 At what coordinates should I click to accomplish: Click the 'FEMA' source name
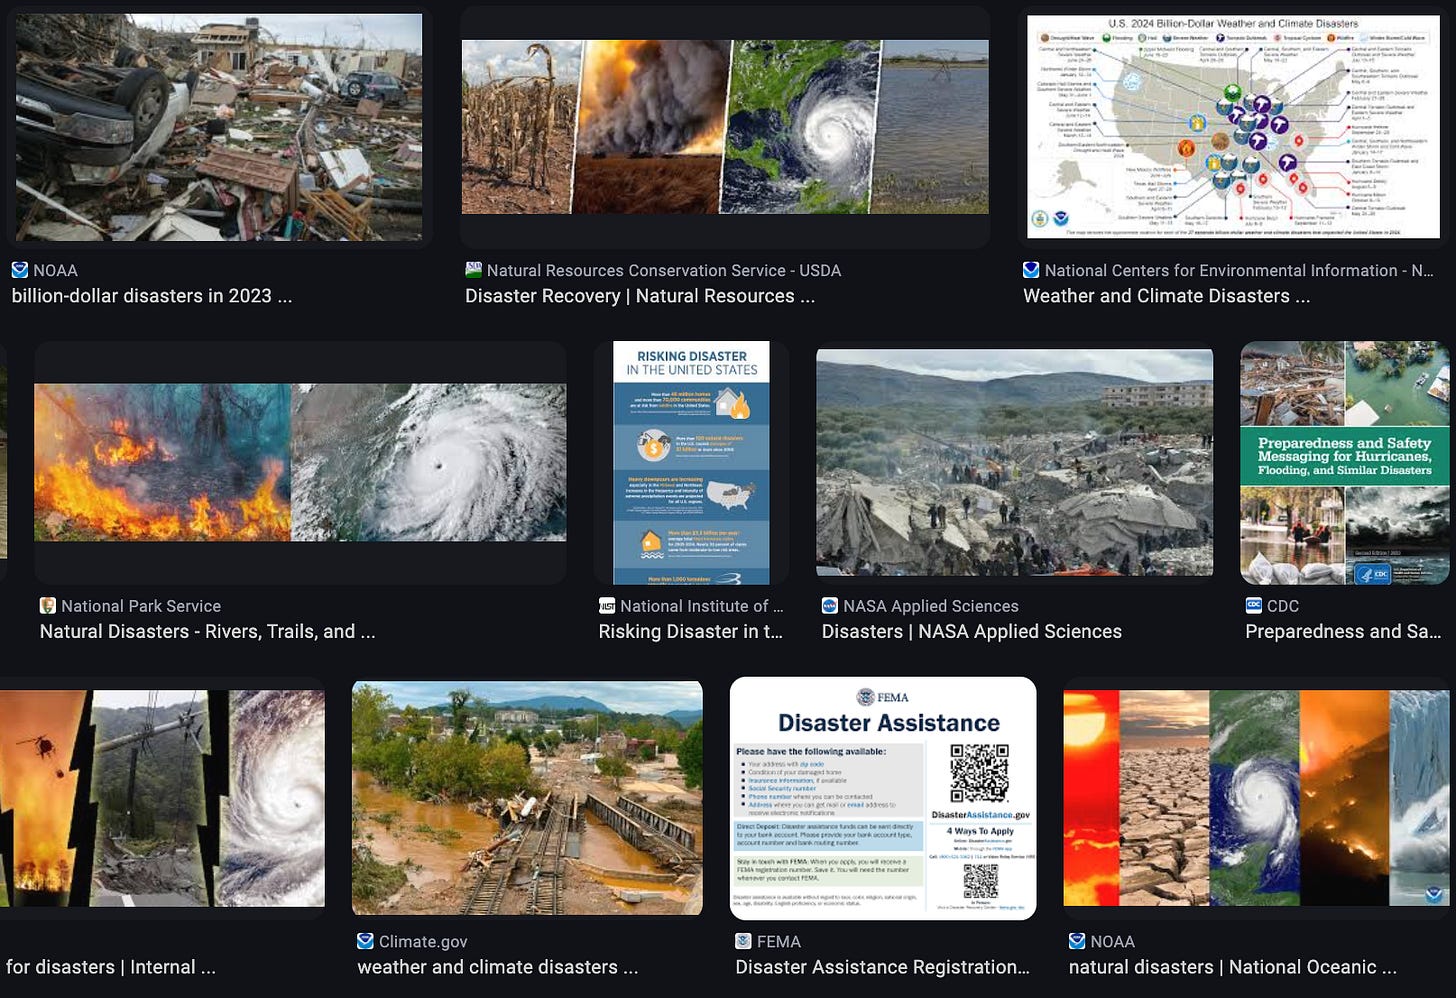tap(779, 941)
